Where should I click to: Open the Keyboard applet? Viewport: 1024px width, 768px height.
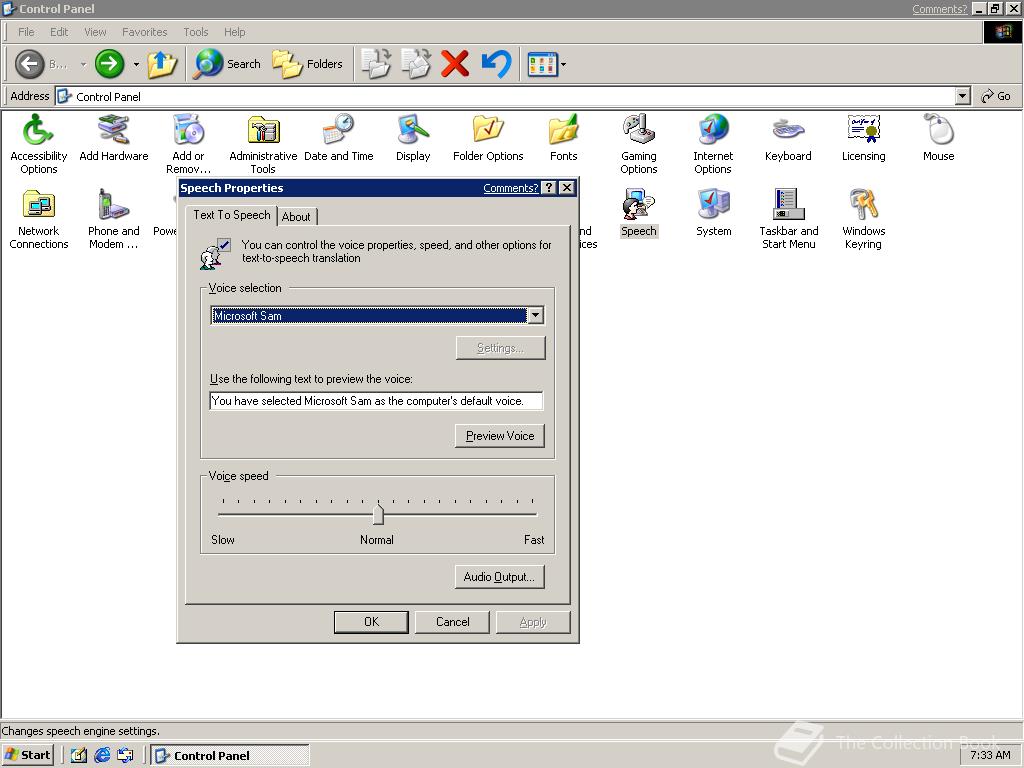tap(788, 138)
